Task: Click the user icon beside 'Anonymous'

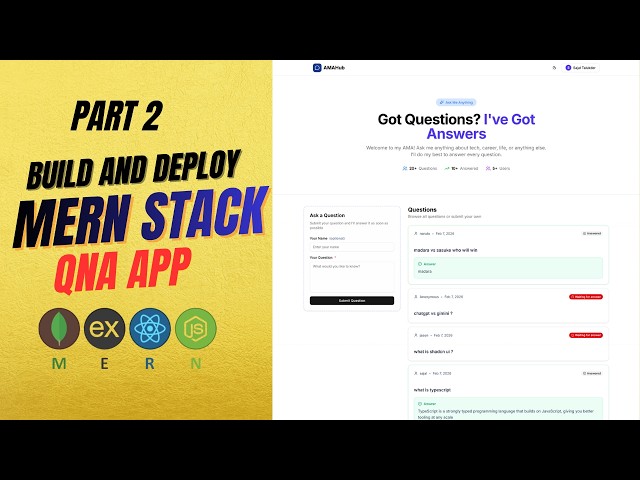Action: (416, 297)
